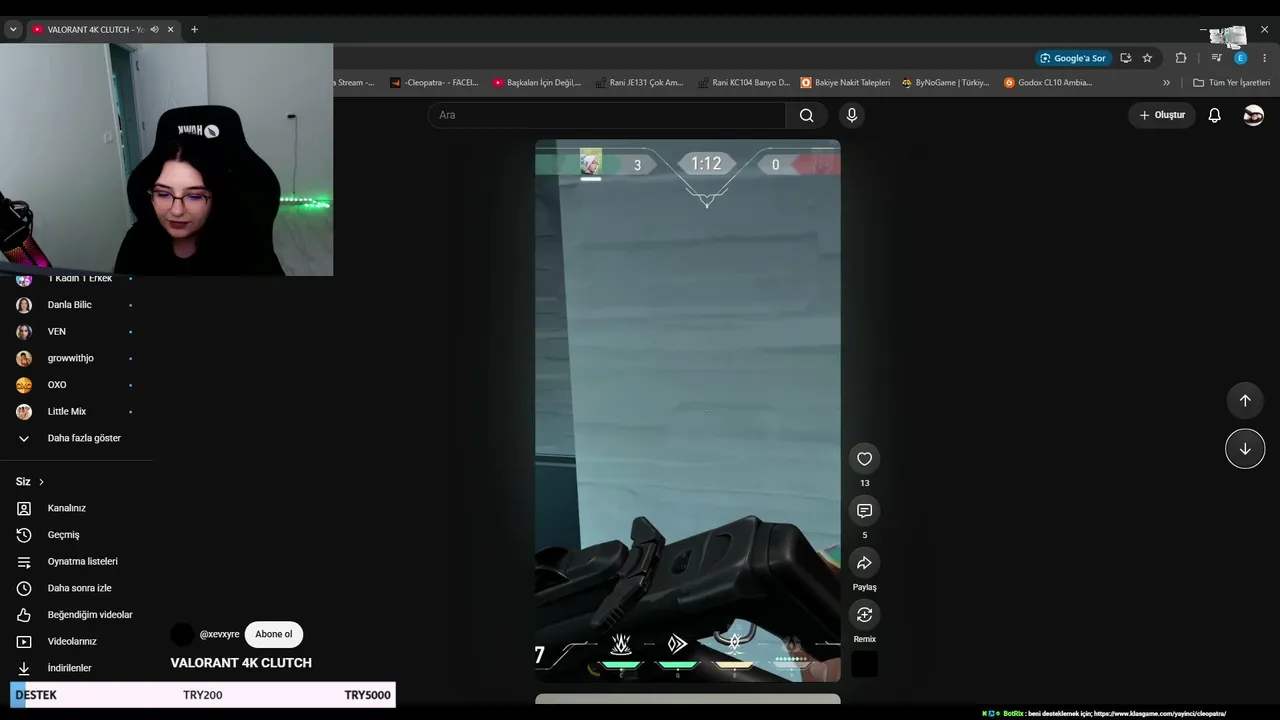The image size is (1280, 720).
Task: Click the streamer webcam overlay
Action: click(x=166, y=159)
